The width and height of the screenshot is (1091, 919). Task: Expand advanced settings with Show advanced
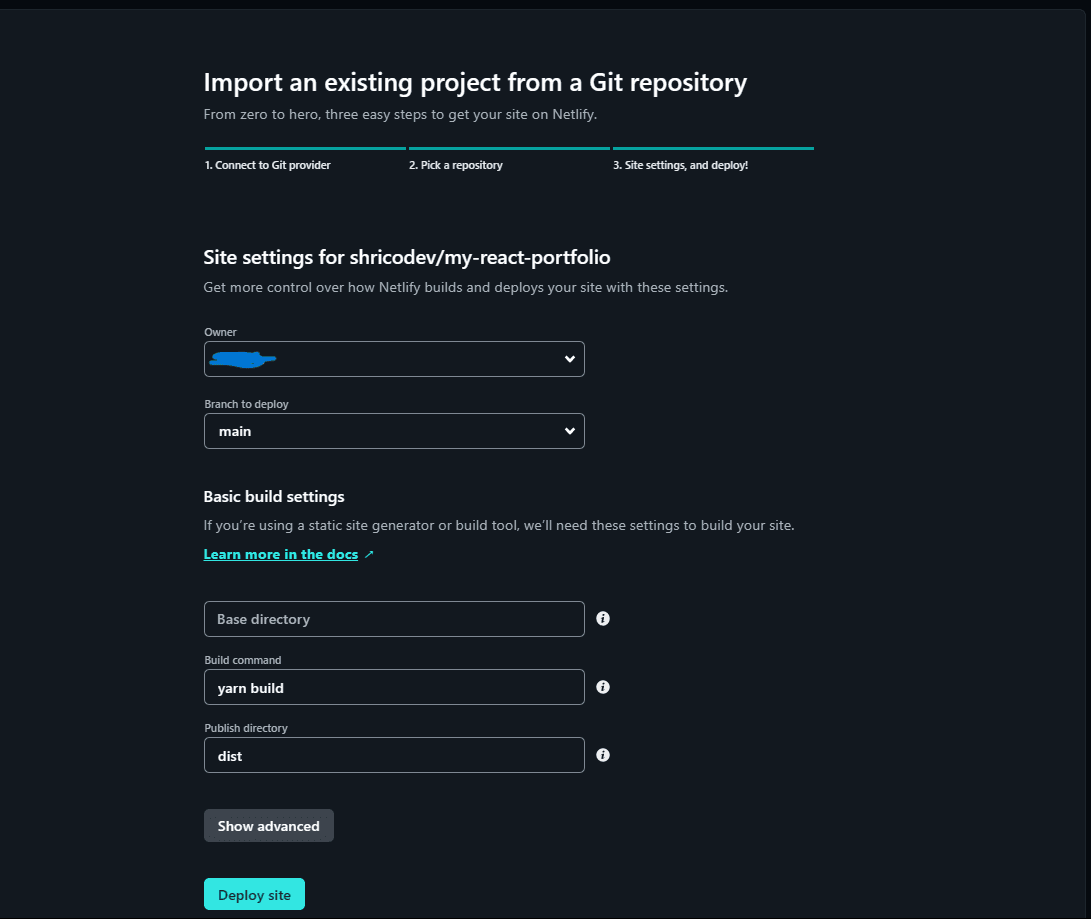click(x=268, y=826)
